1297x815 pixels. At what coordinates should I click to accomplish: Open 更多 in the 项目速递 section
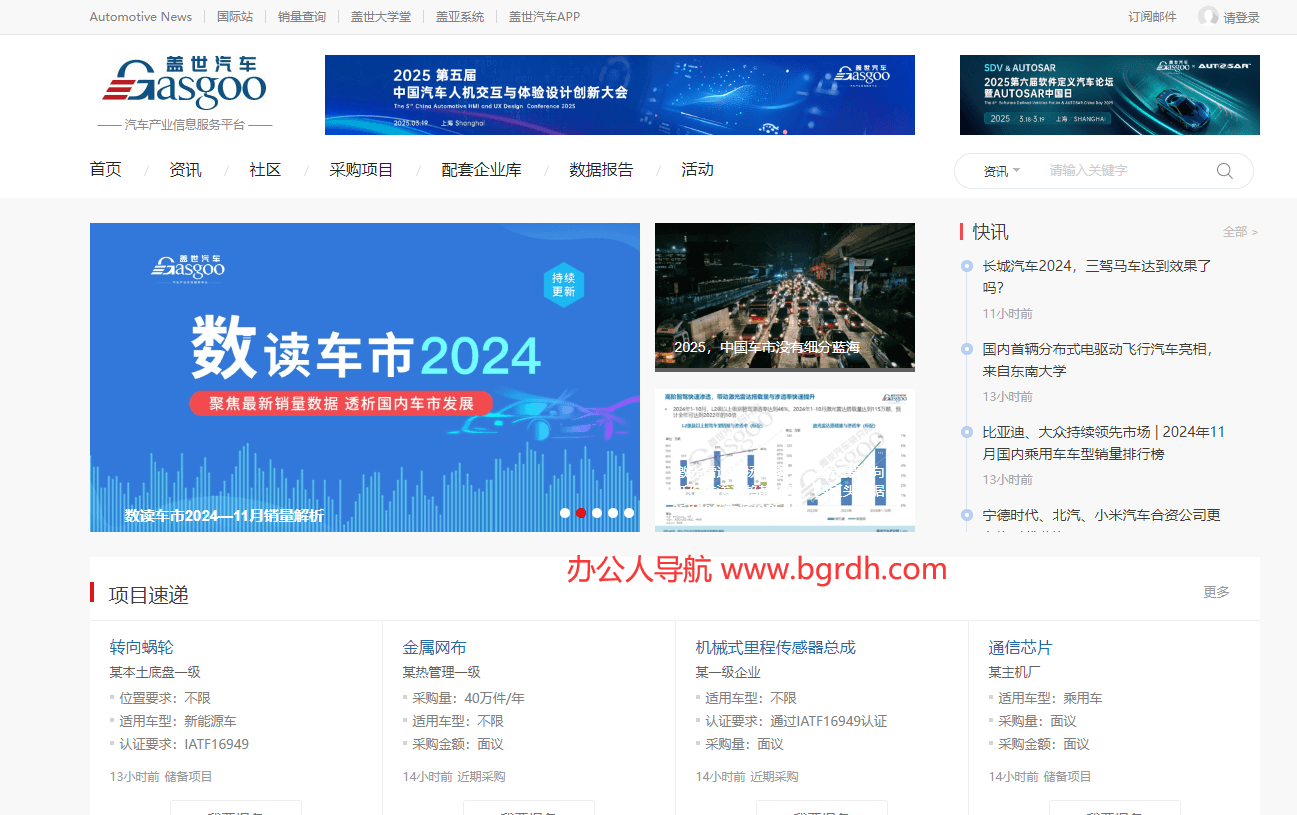coord(1216,592)
